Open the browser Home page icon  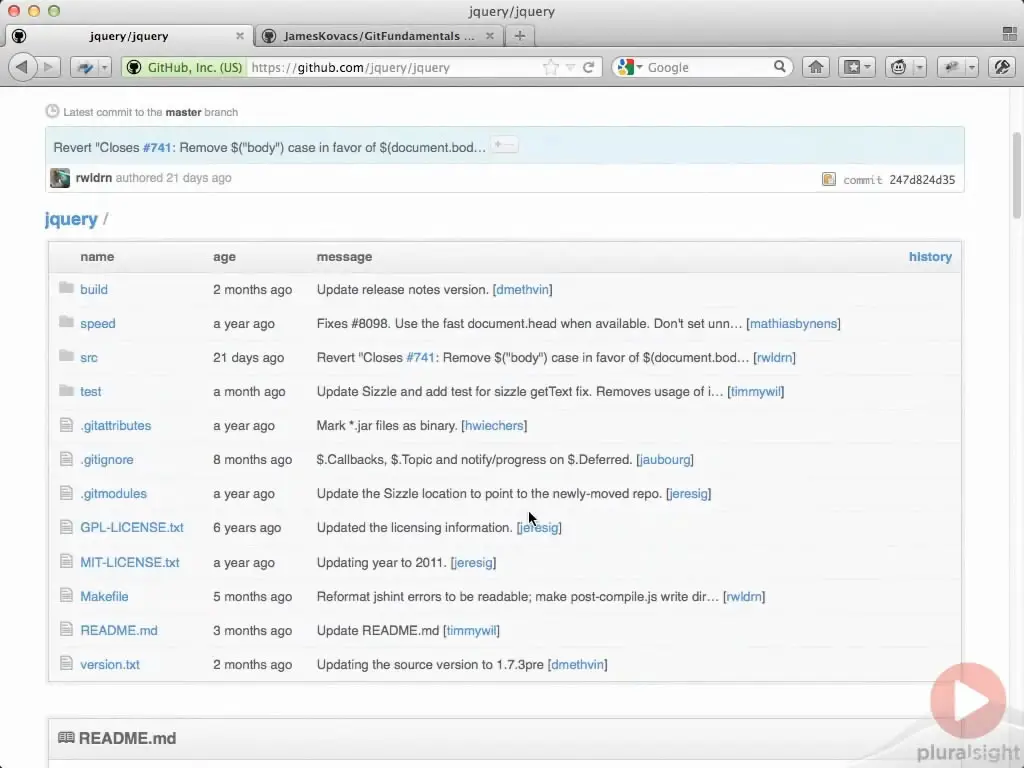point(816,67)
